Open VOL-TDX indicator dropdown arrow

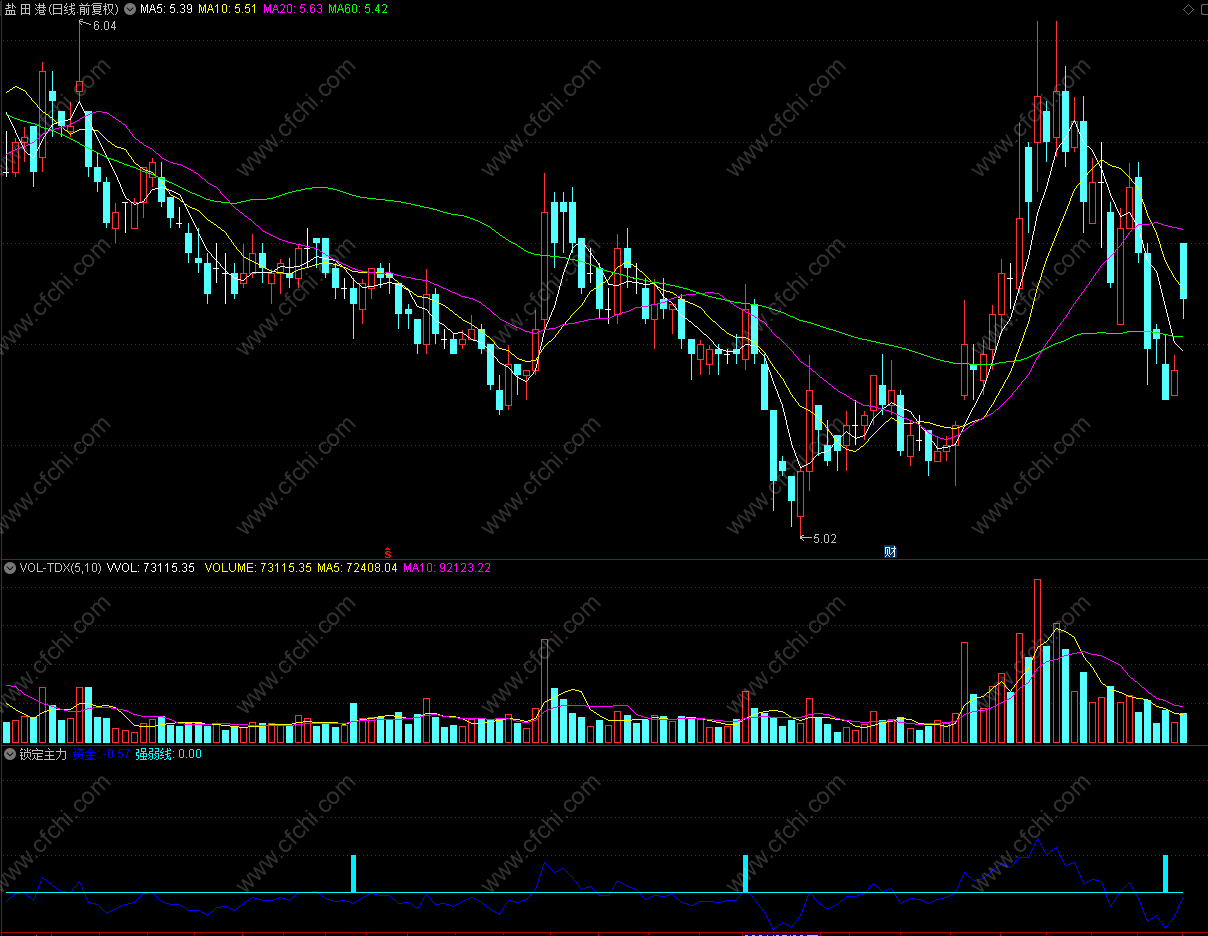point(10,568)
